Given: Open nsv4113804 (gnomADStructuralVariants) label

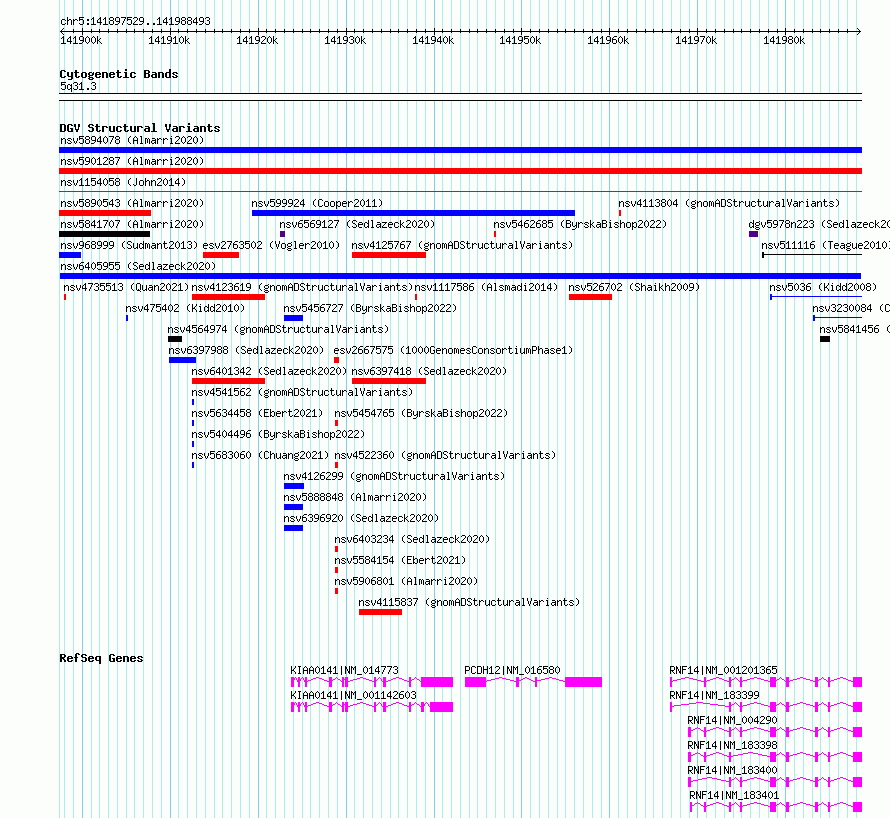Looking at the screenshot, I should click(x=729, y=203).
